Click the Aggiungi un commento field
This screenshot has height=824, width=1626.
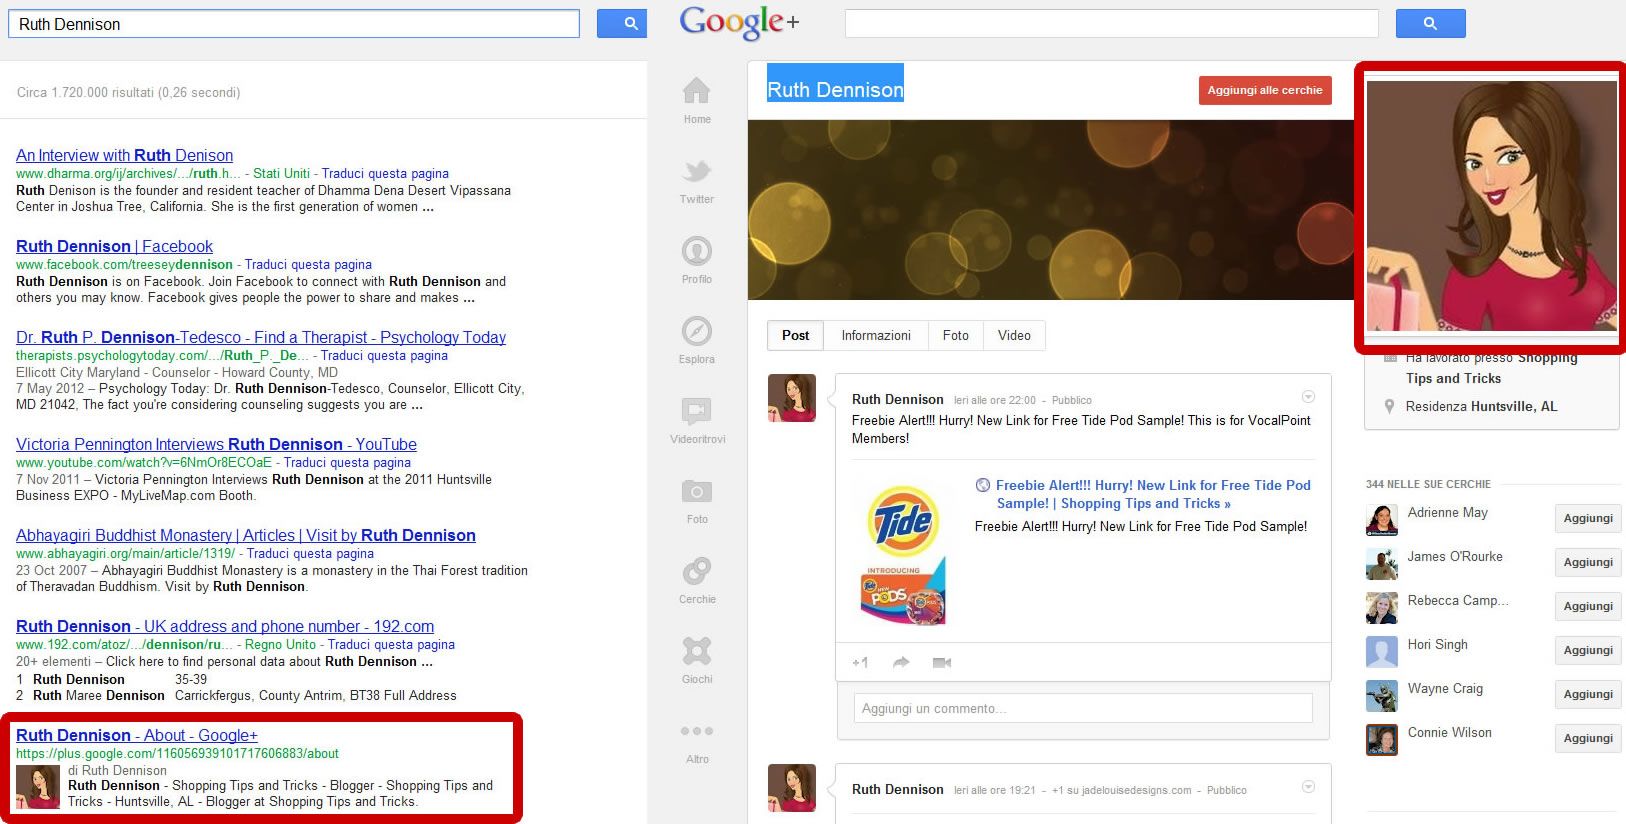click(1082, 709)
